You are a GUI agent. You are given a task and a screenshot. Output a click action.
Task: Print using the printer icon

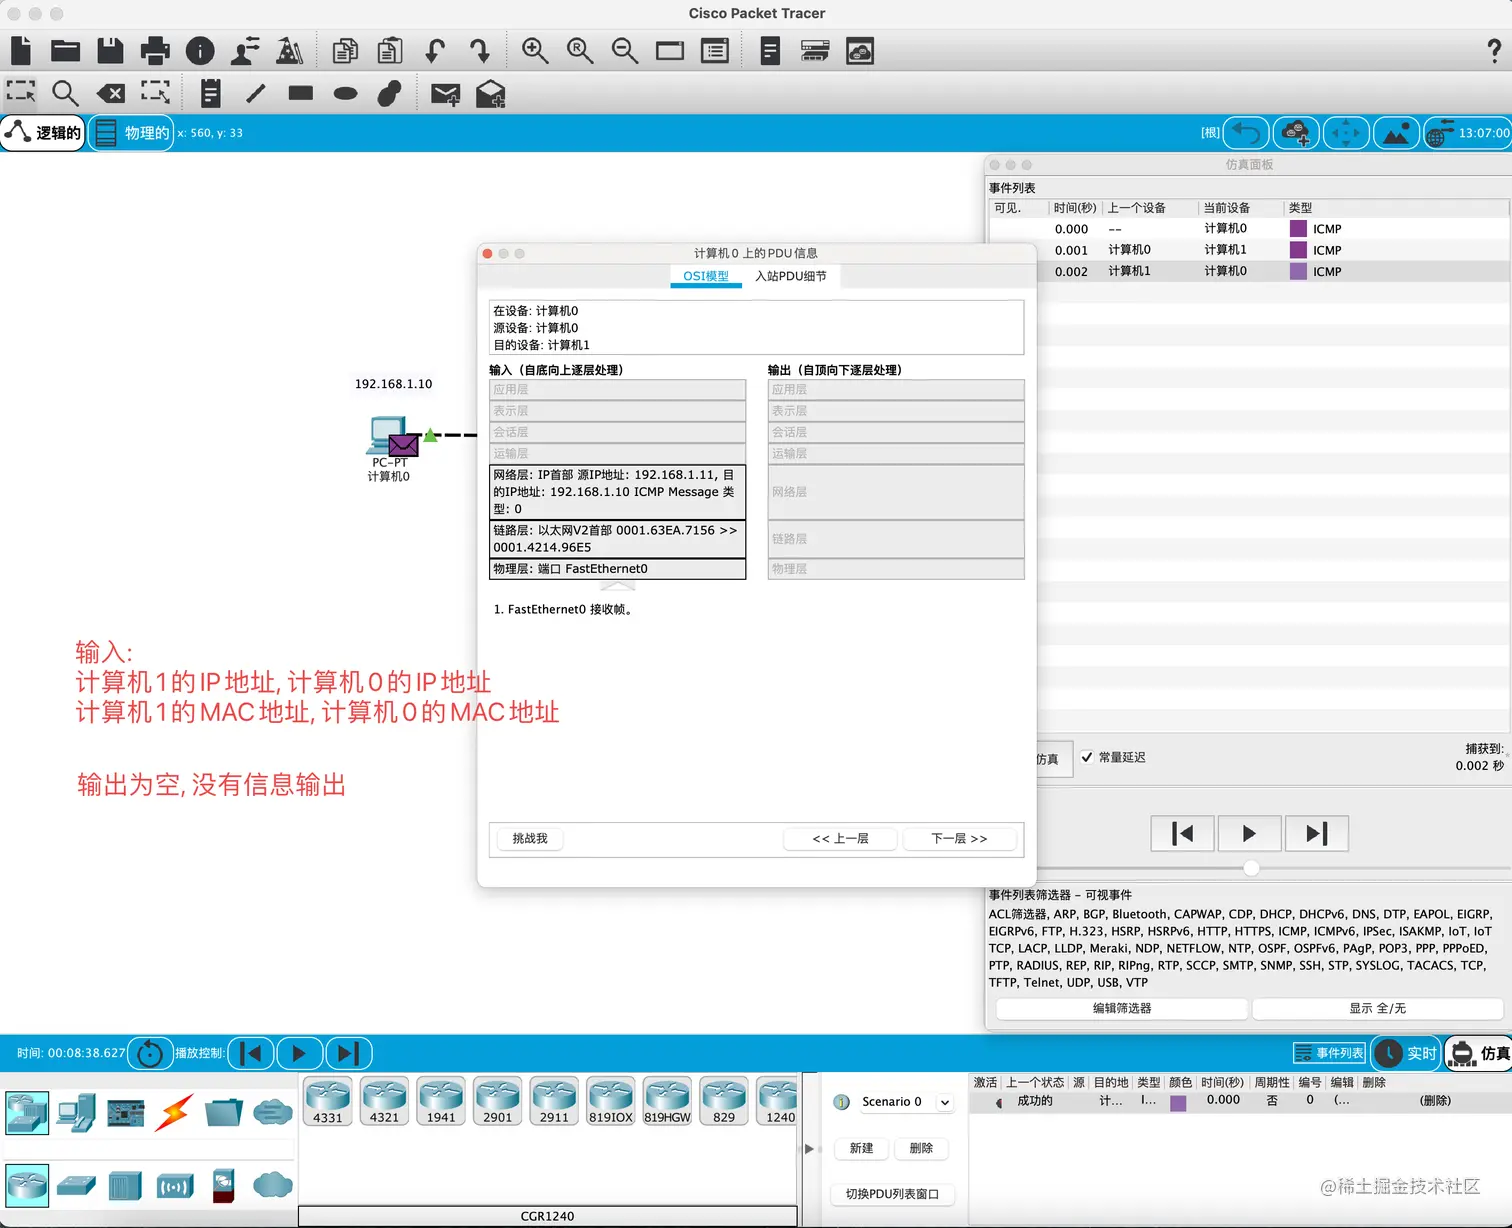pos(155,50)
